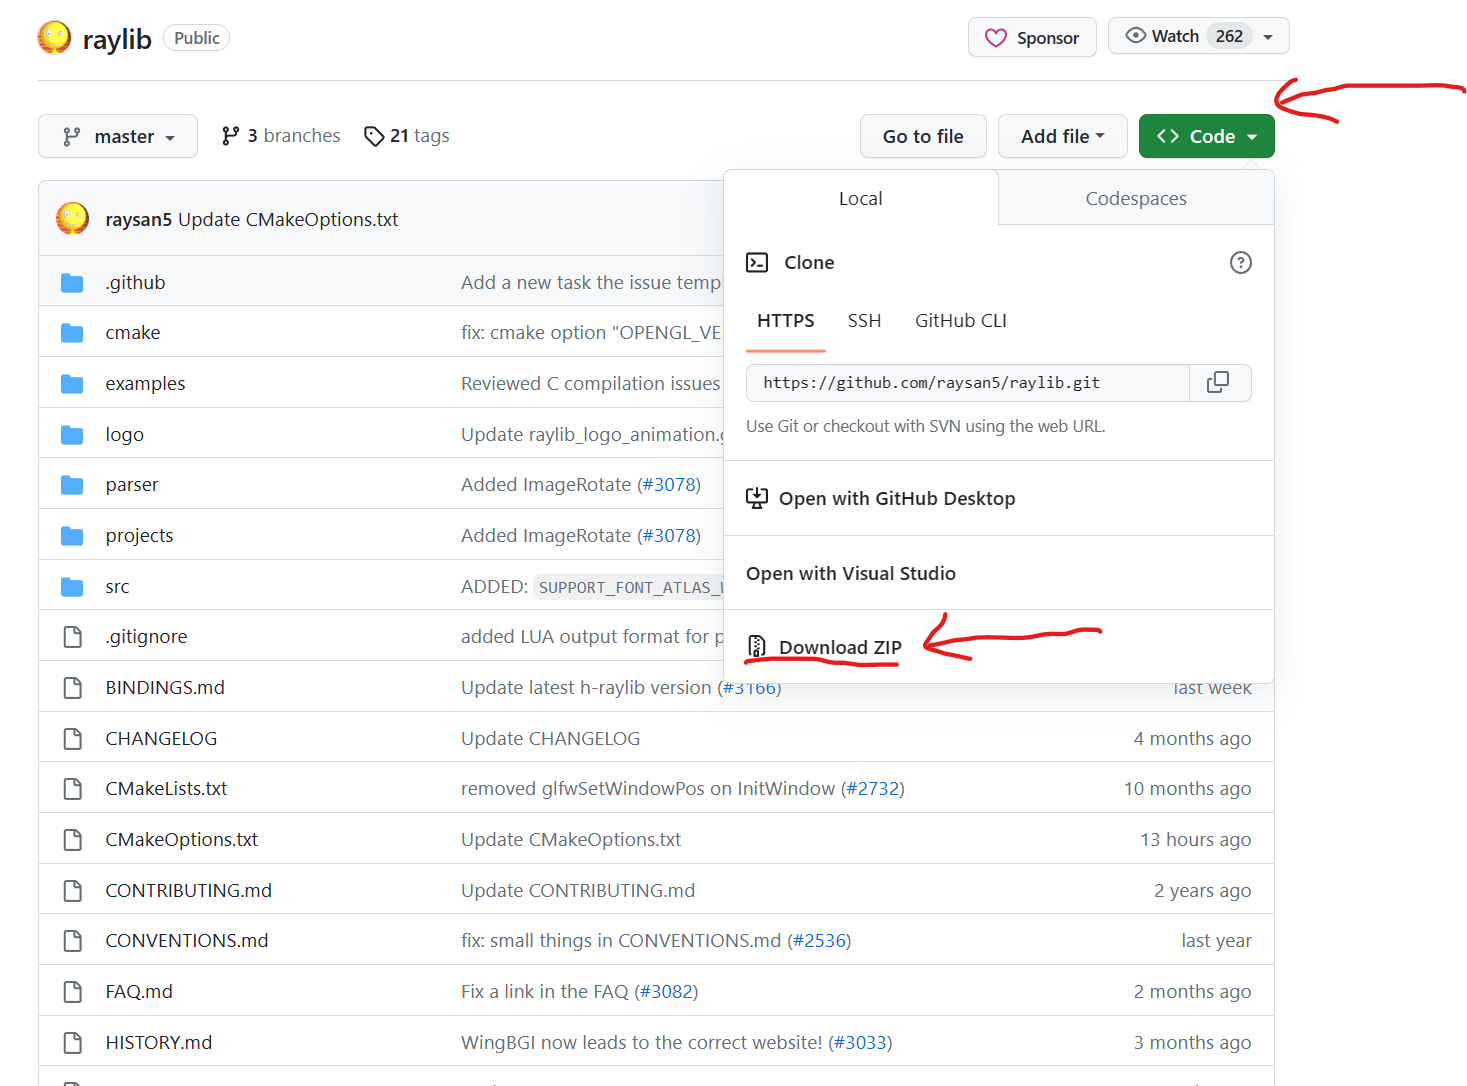This screenshot has height=1086, width=1467.
Task: Click the examples folder icon
Action: pos(72,384)
